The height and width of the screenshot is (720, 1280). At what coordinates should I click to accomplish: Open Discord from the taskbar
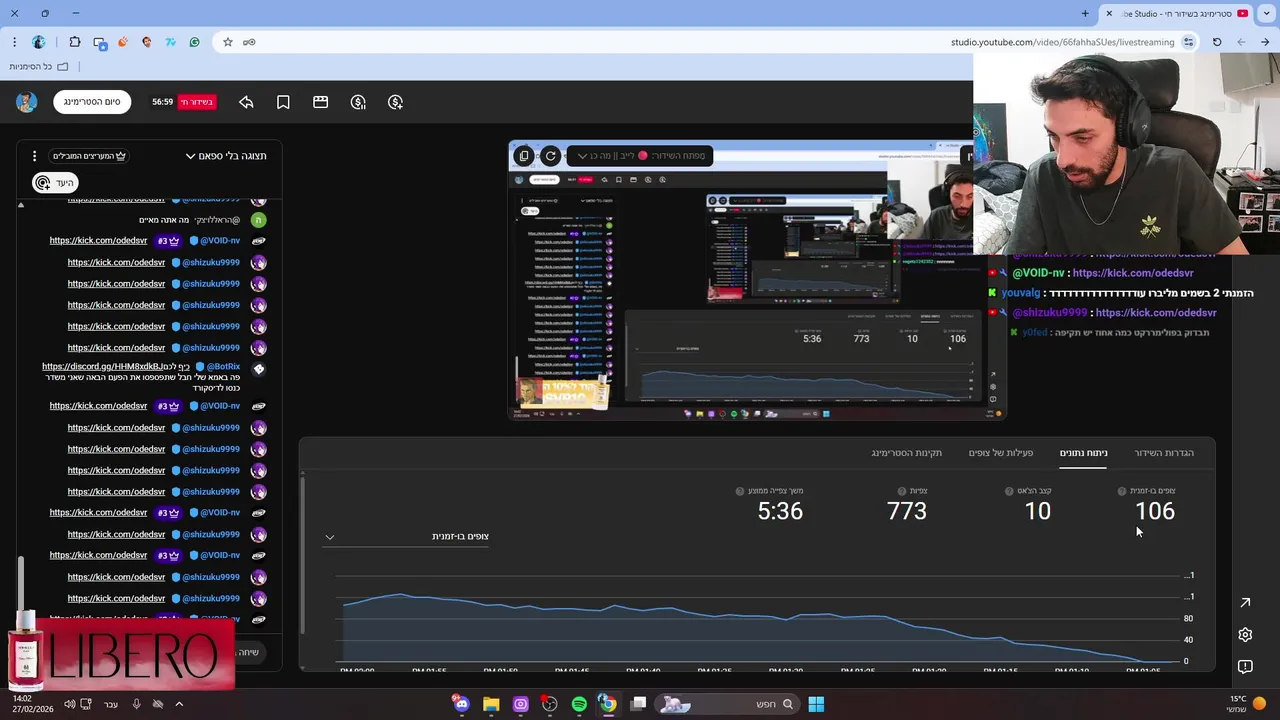tap(461, 704)
